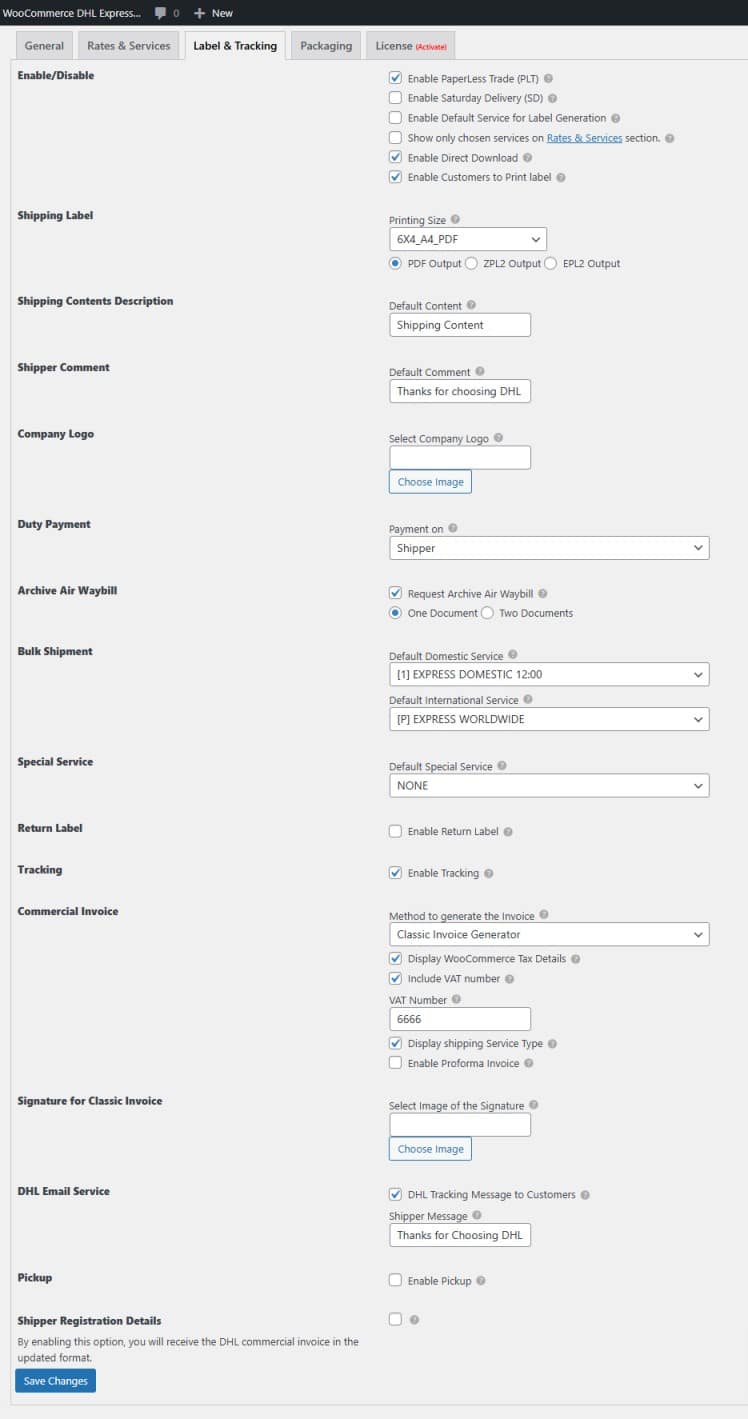Image resolution: width=748 pixels, height=1419 pixels.
Task: Follow the Rates & Services link
Action: (x=584, y=138)
